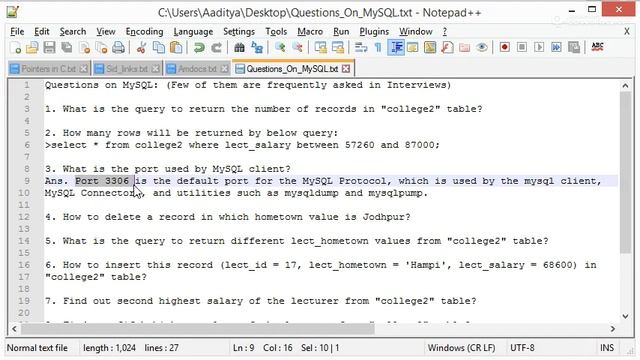Open the Edit menu
Screen dimensions: 640x360
pyautogui.click(x=42, y=31)
